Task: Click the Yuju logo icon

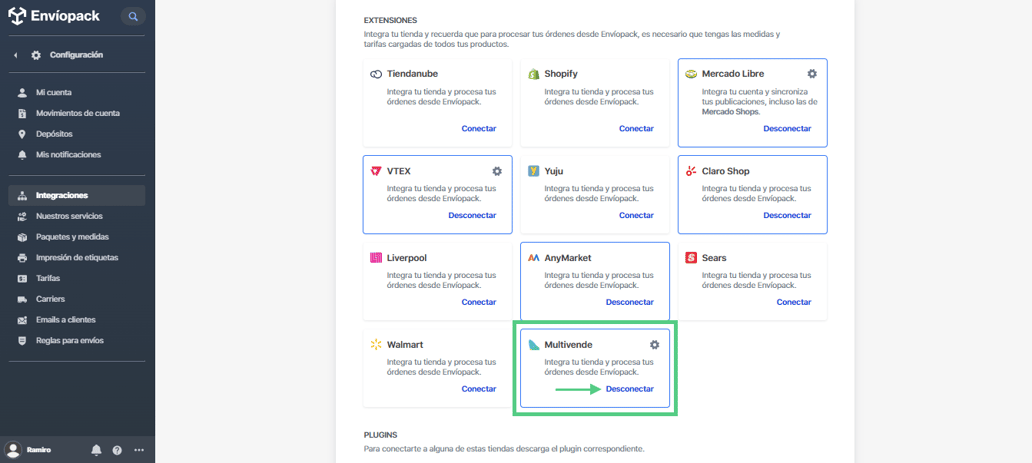Action: pos(534,171)
